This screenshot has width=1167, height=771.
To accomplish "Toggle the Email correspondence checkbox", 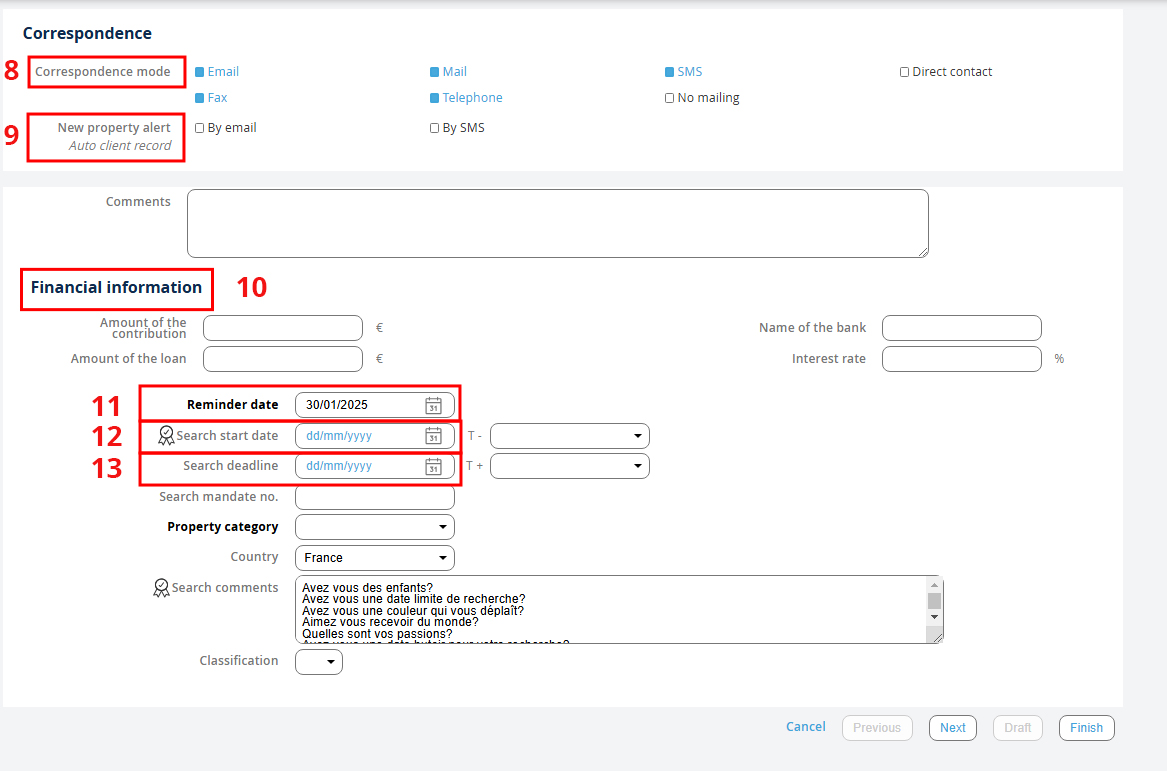I will [x=200, y=72].
